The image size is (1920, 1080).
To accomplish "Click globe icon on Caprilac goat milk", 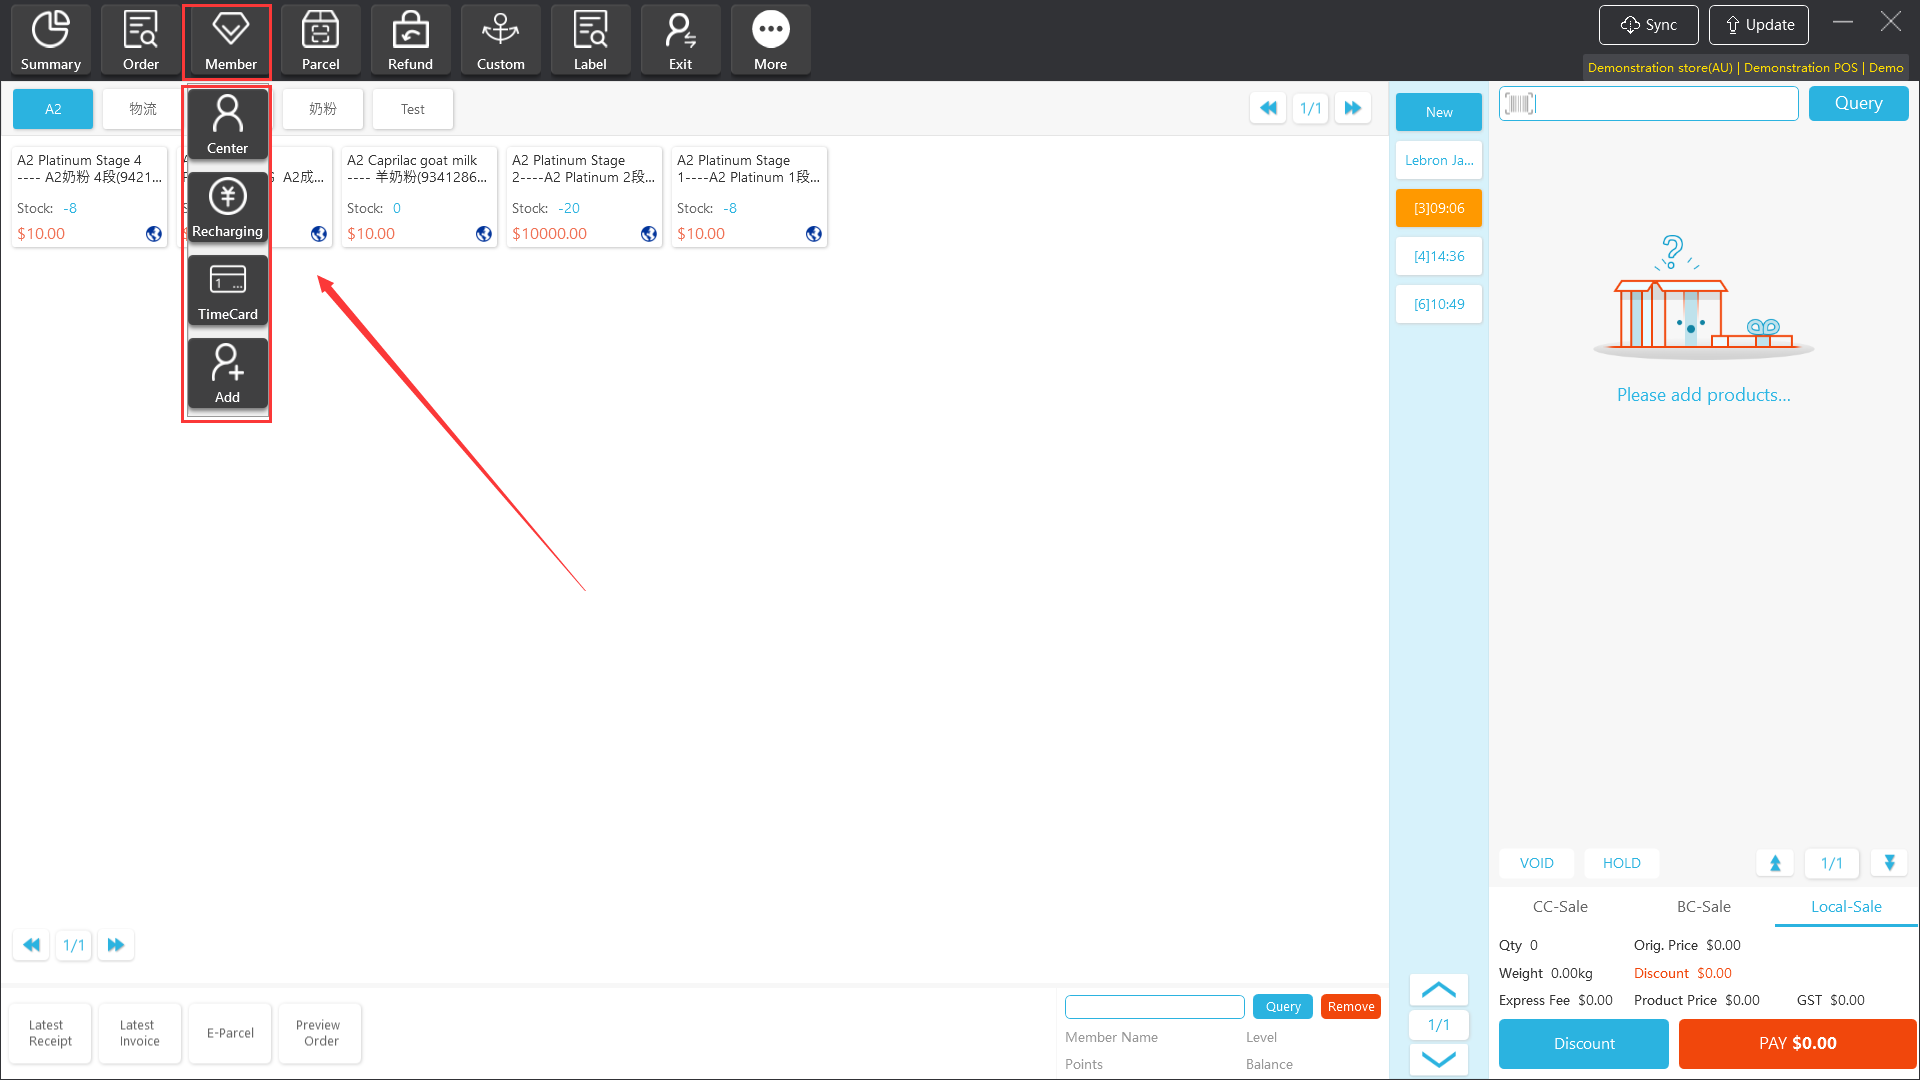I will pyautogui.click(x=484, y=234).
